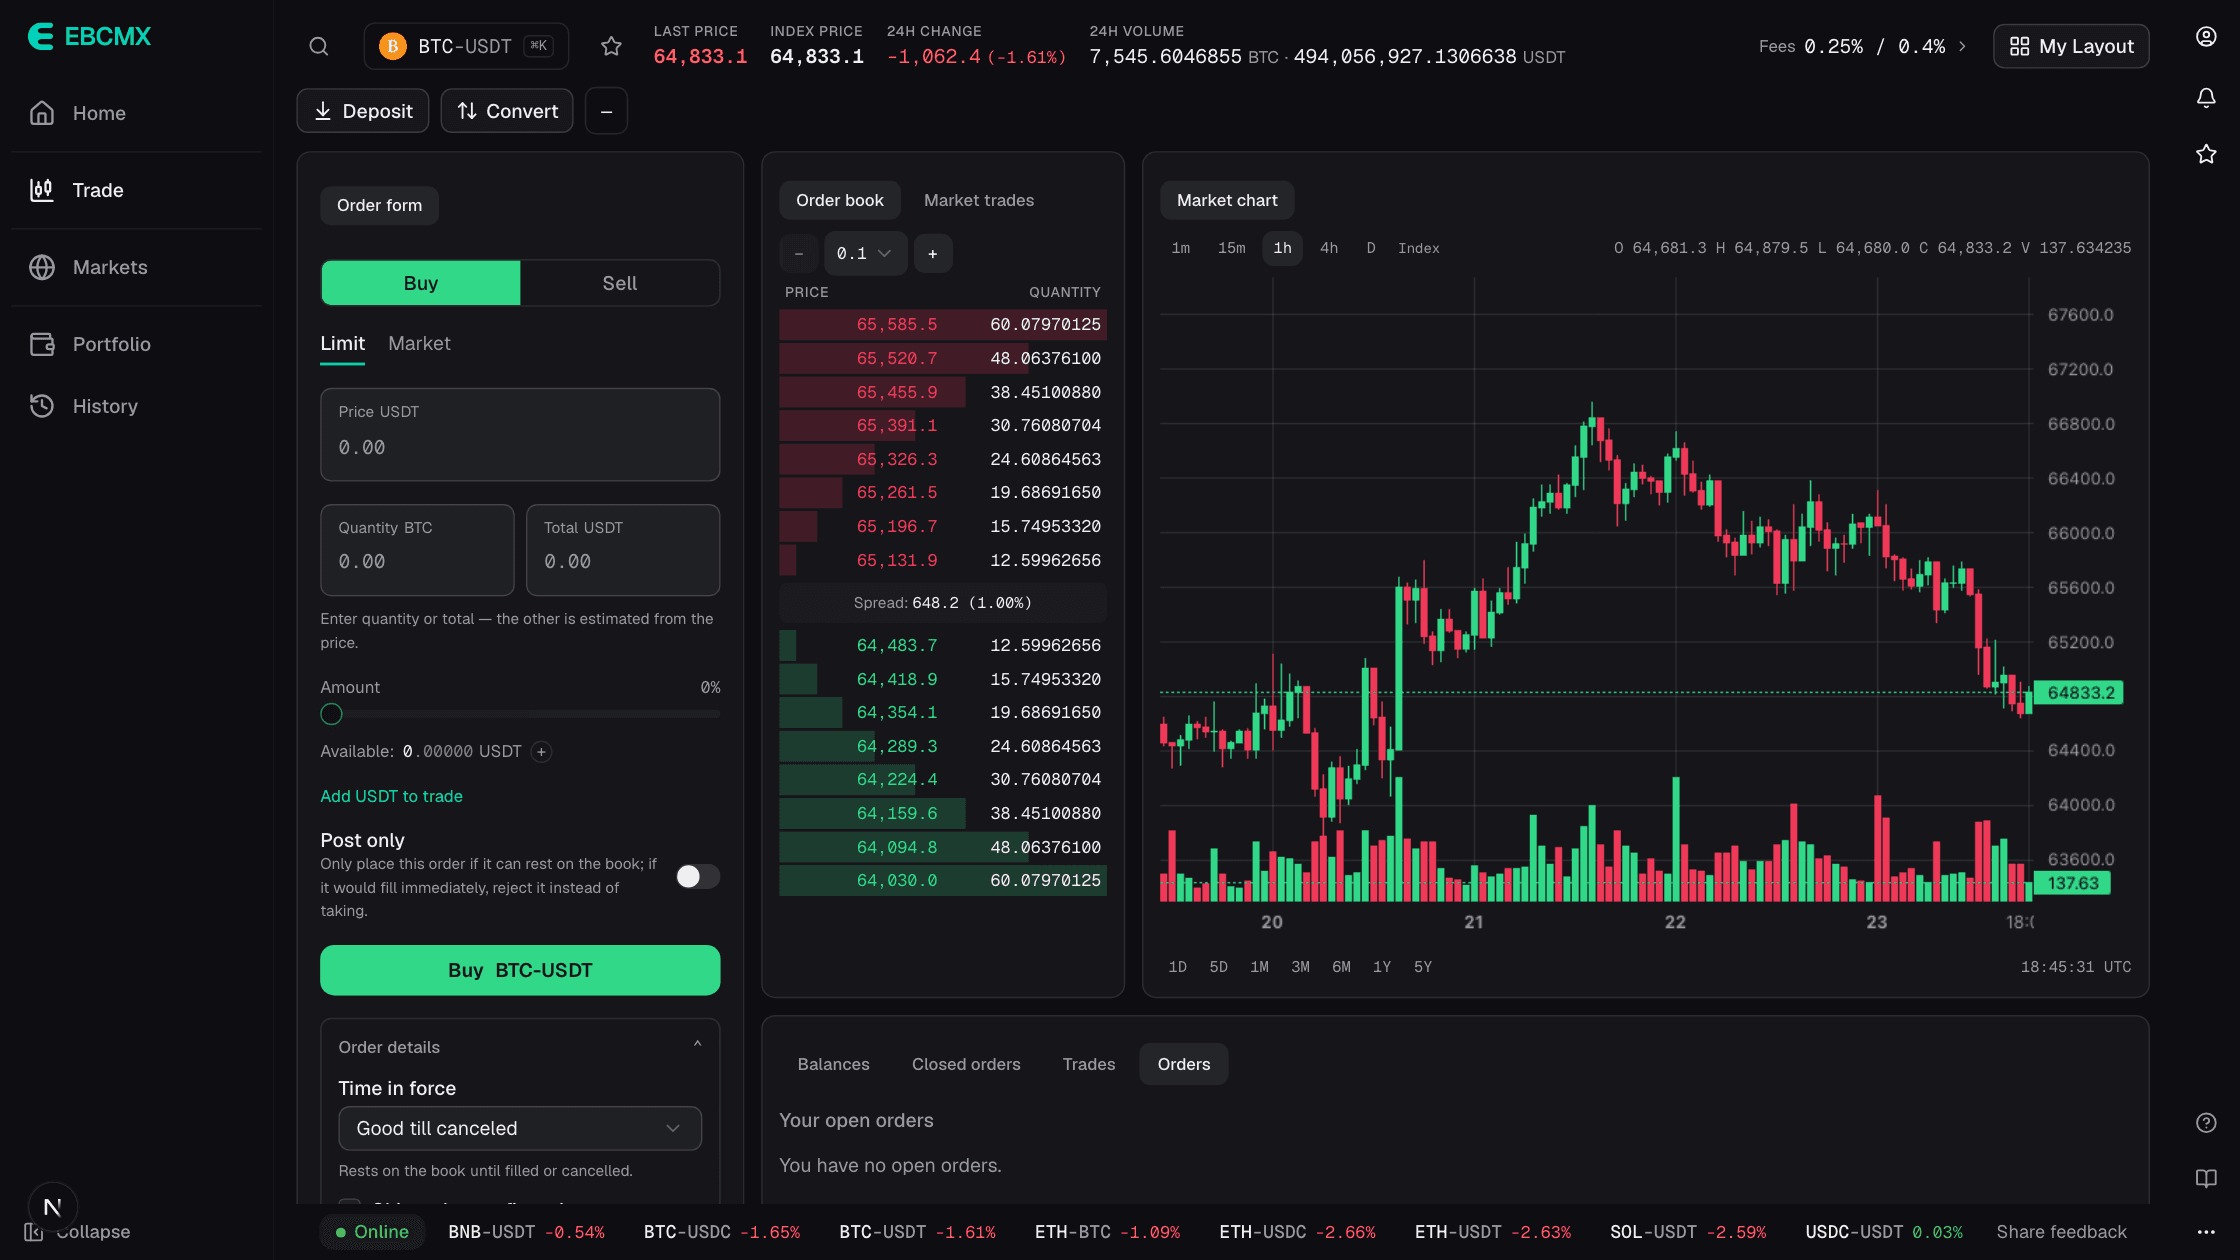Viewport: 2240px width, 1260px height.
Task: Open notifications bell icon
Action: coord(2206,97)
